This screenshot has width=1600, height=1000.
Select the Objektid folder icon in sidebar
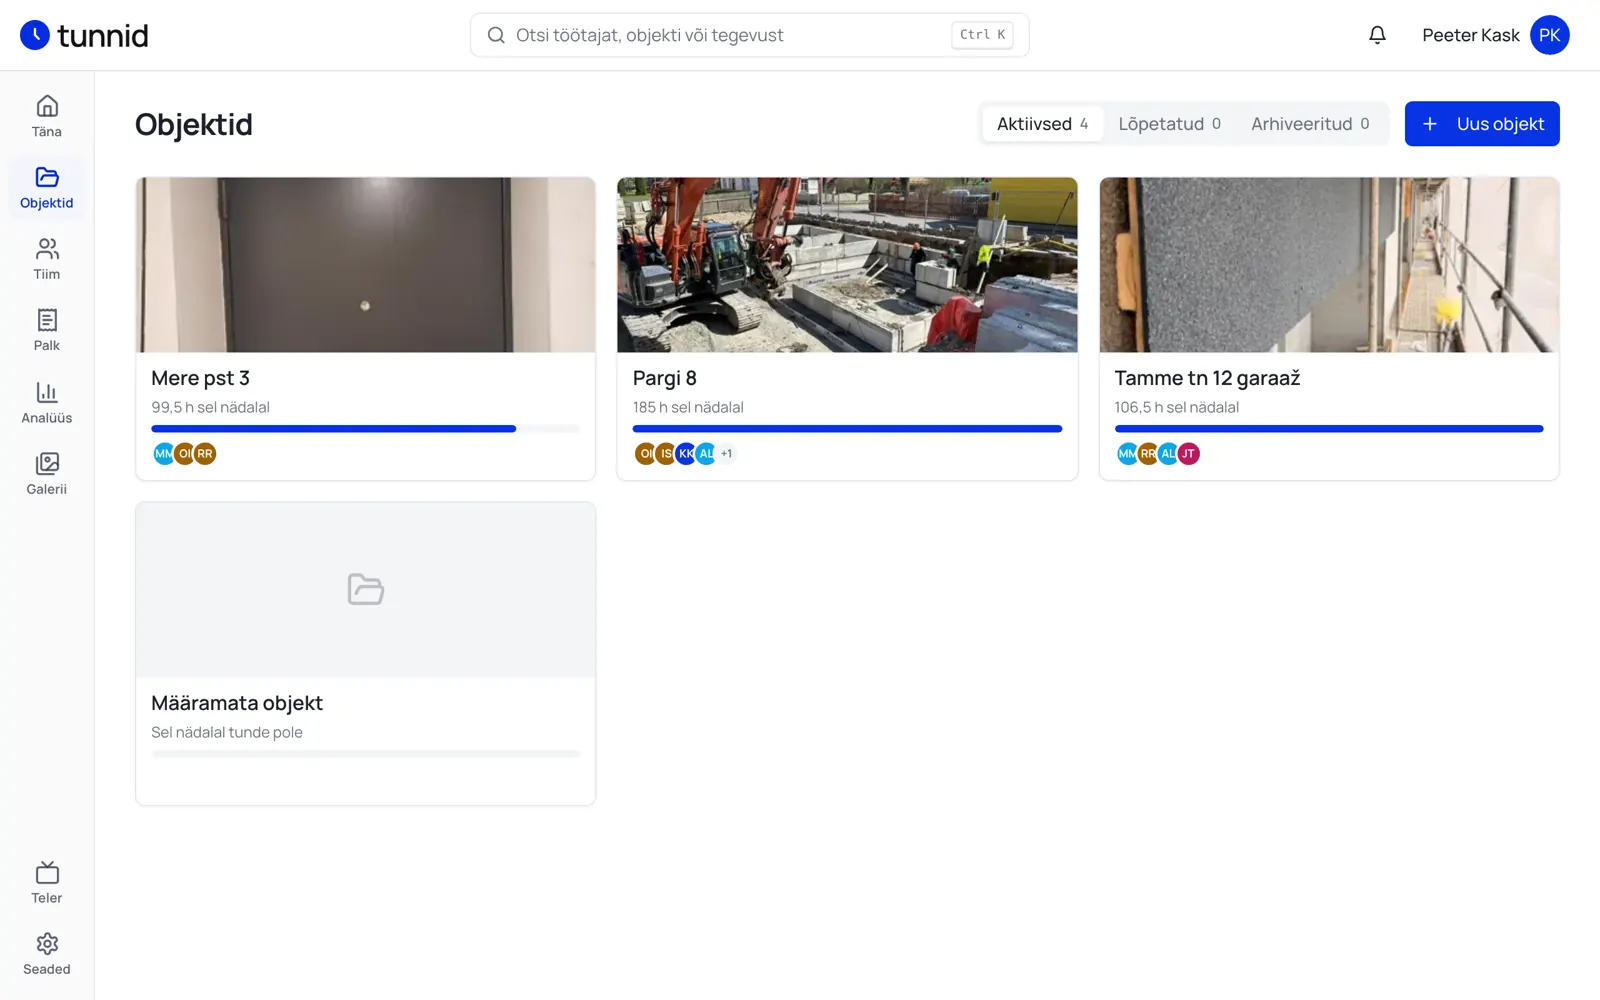point(47,177)
